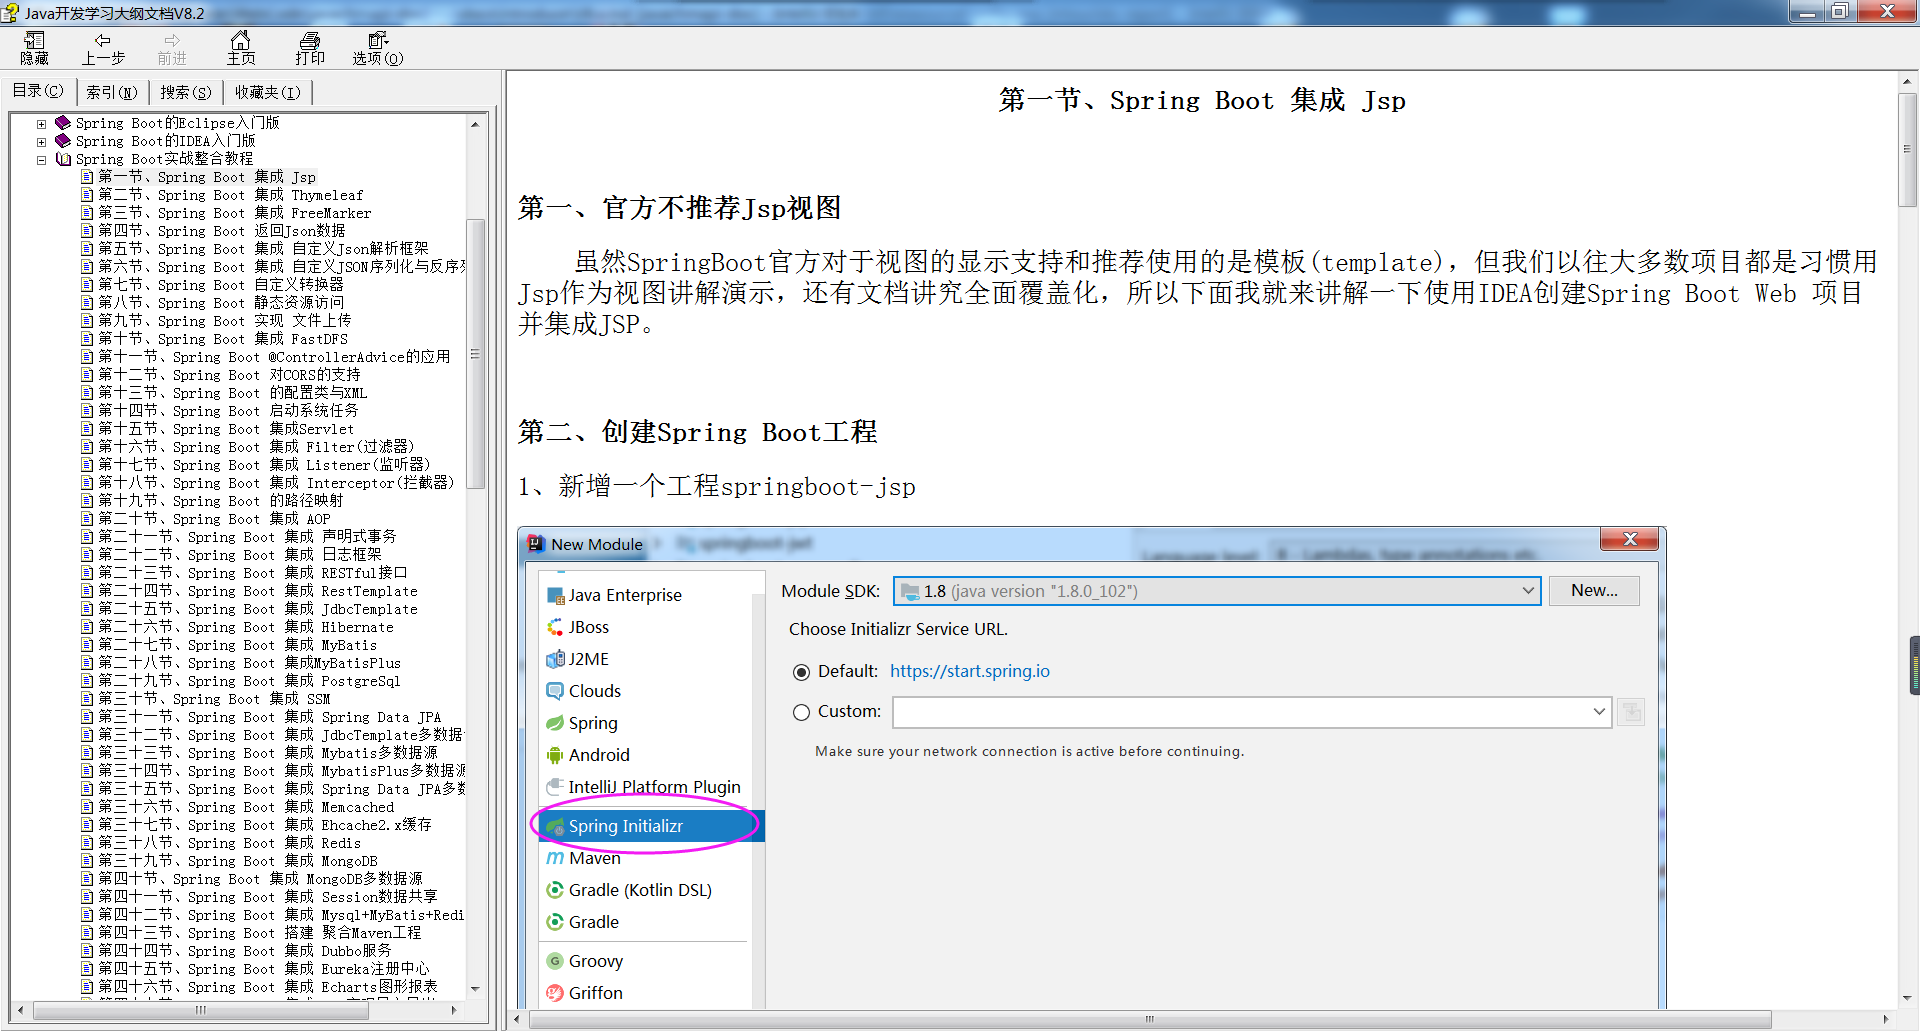Select the Groovy module type icon
Screen dimensions: 1920x1031
(555, 961)
